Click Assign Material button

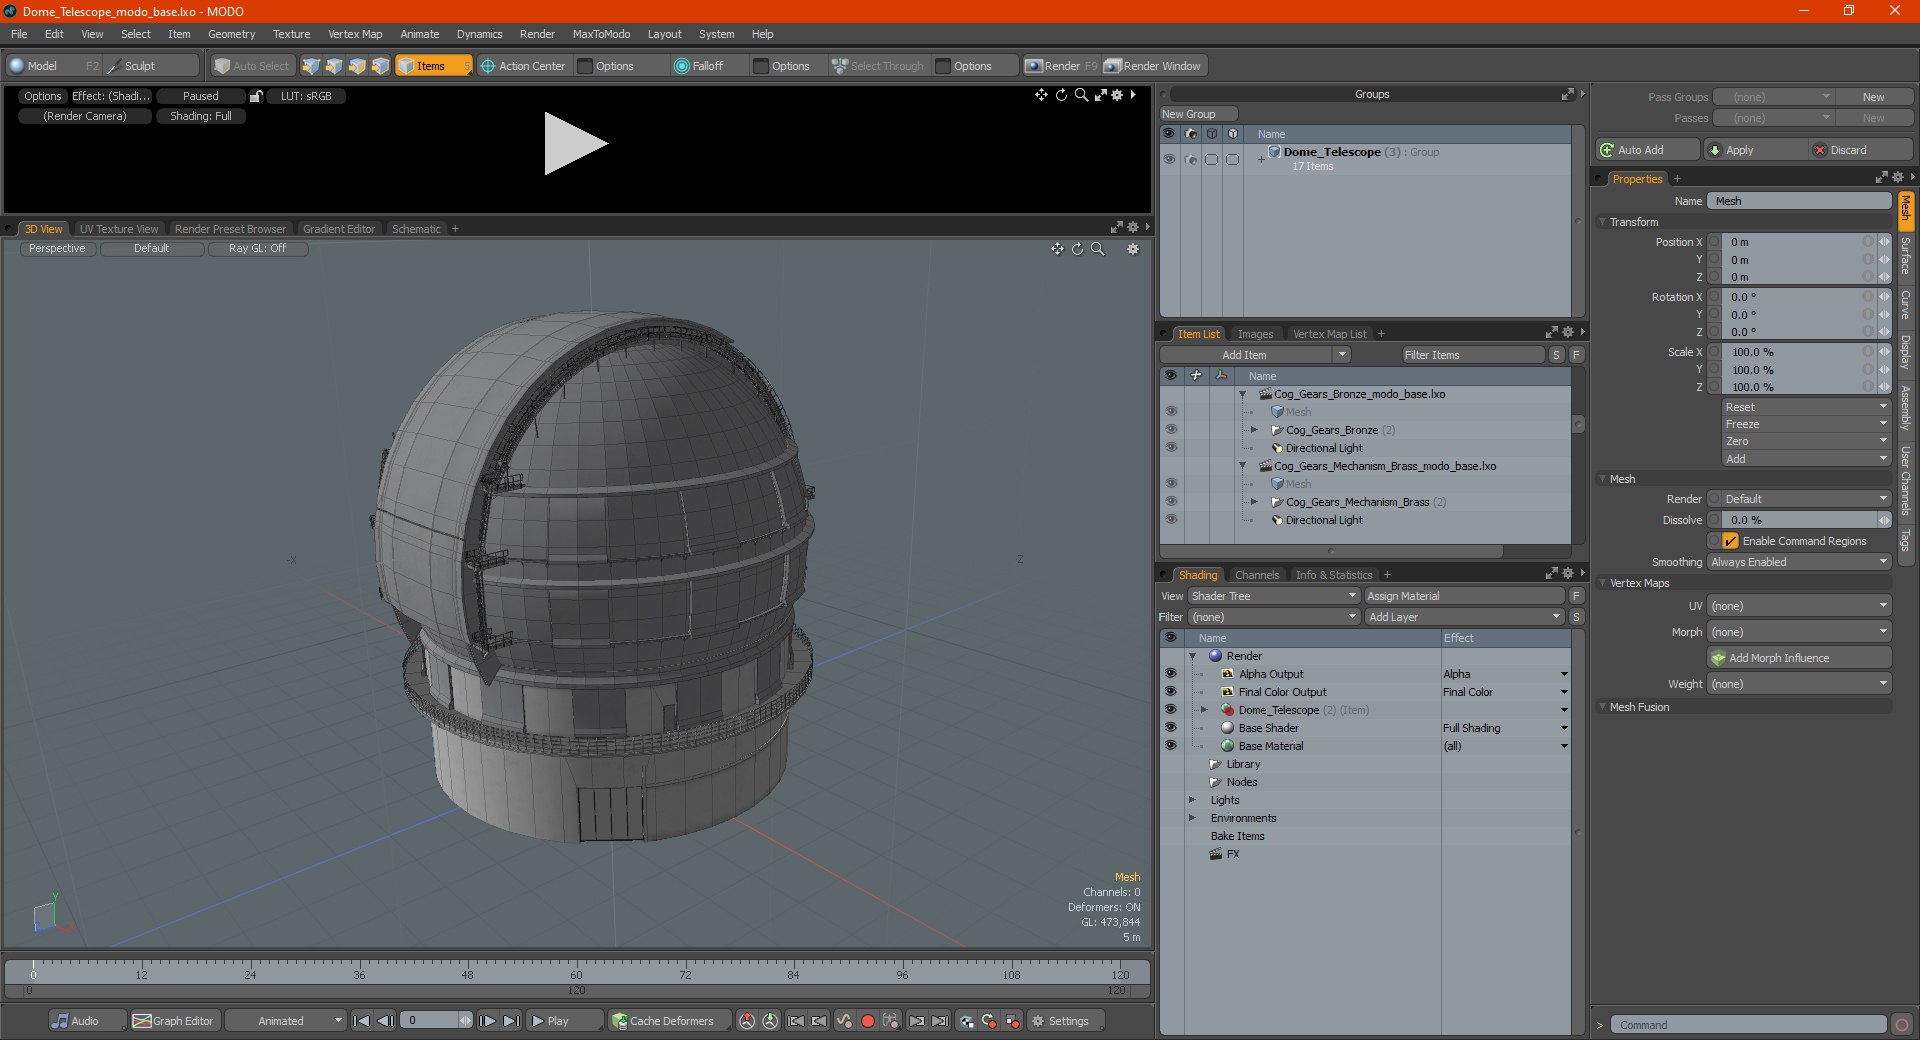point(1464,596)
